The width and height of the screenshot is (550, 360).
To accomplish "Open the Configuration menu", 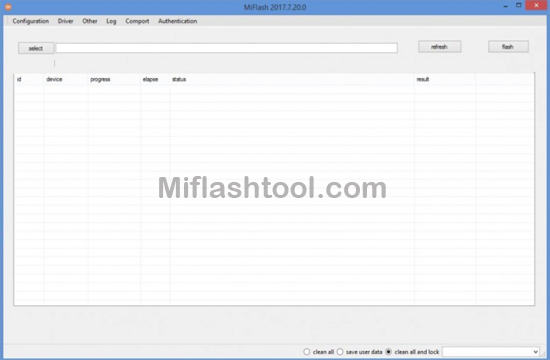I will [x=31, y=21].
